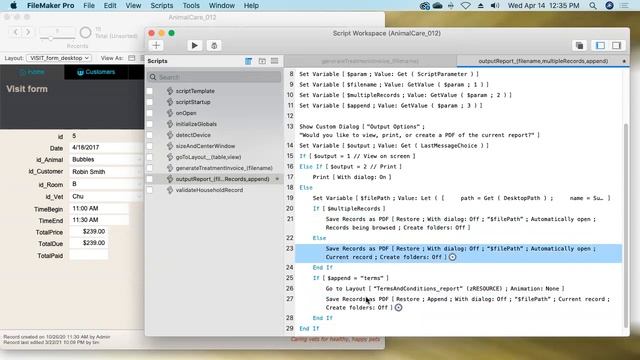Toggle checkbox for onOpen
The width and height of the screenshot is (640, 360).
[150, 113]
